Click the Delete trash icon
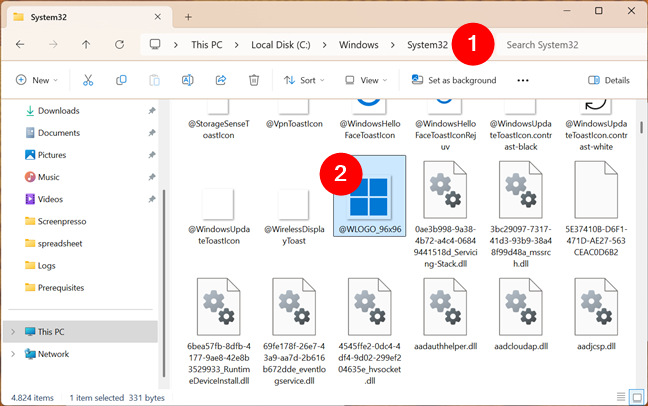 pyautogui.click(x=254, y=80)
